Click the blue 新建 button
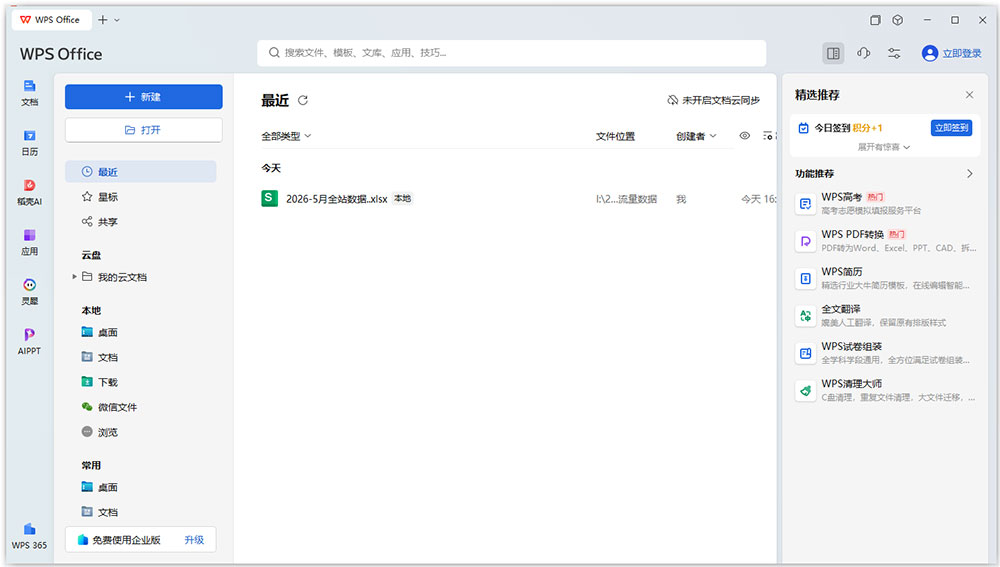1000x567 pixels. (x=143, y=96)
